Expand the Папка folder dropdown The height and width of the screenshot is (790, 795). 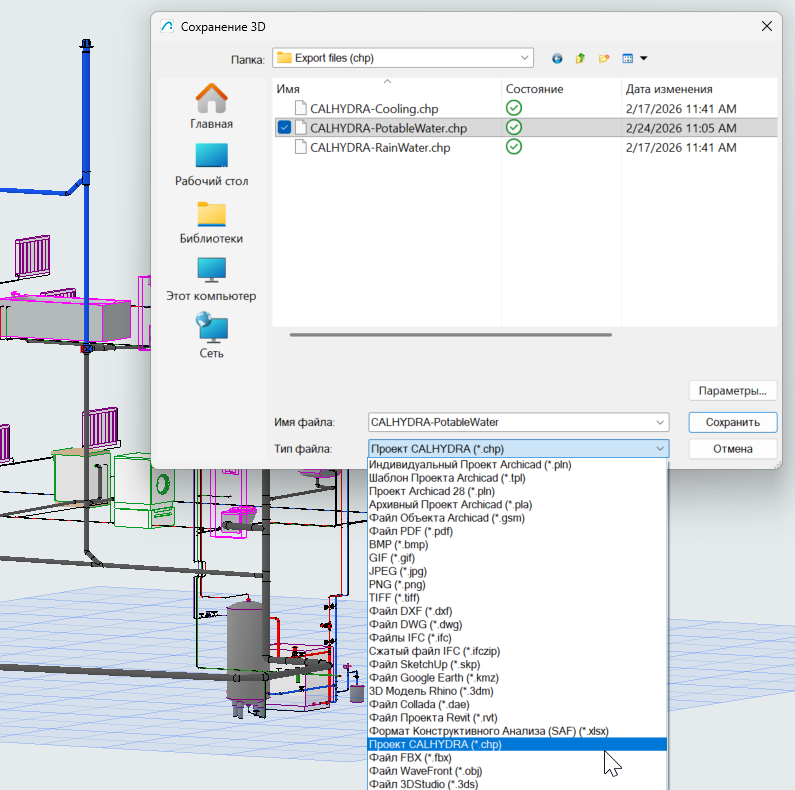(525, 58)
